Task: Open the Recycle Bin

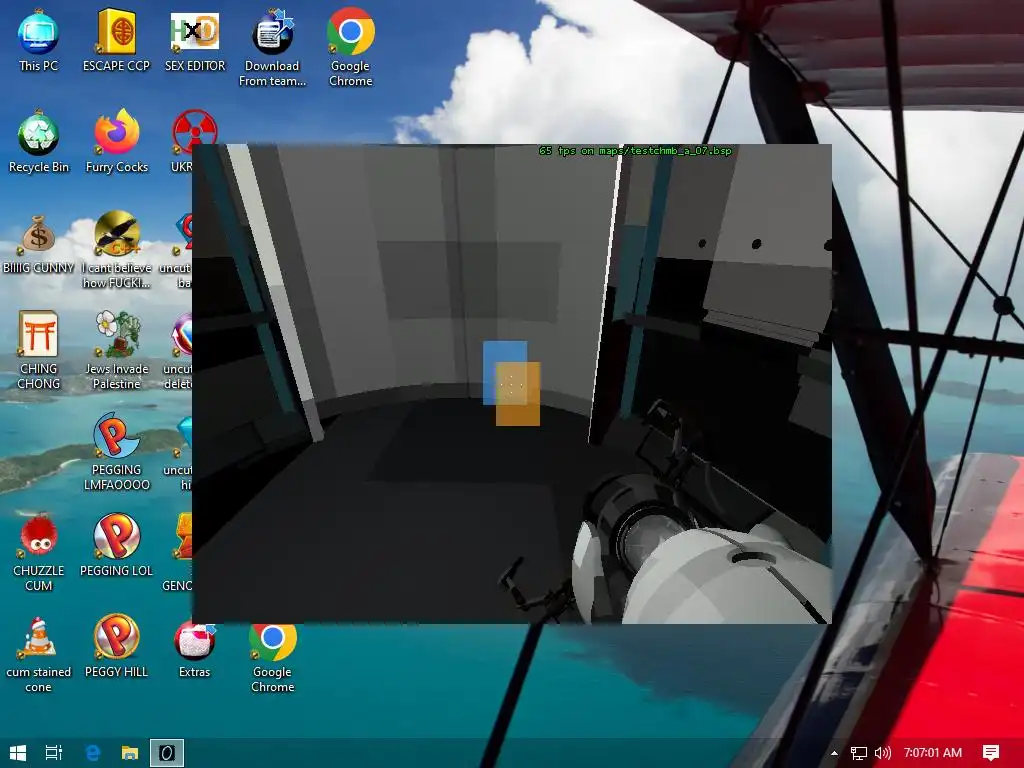Action: 38,142
